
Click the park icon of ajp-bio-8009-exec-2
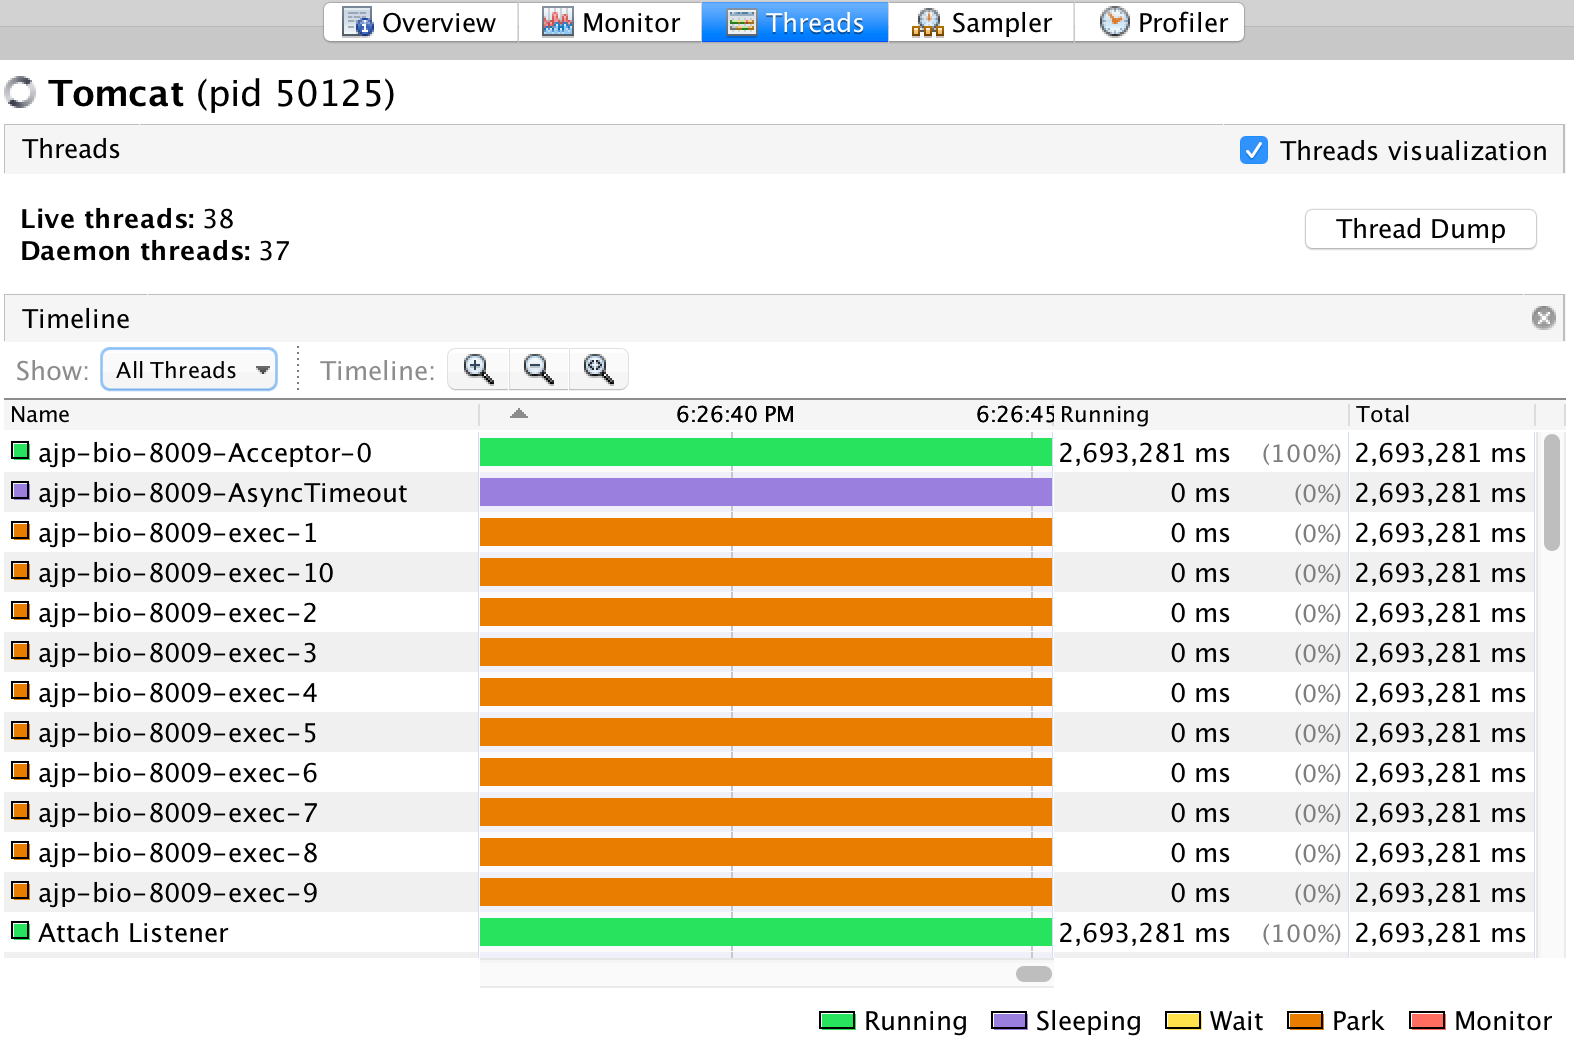[x=20, y=611]
